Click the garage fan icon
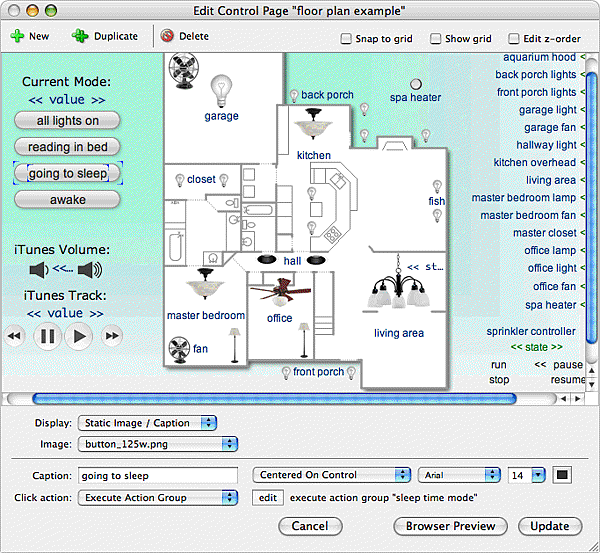Viewport: 600px width, 553px height. (183, 71)
